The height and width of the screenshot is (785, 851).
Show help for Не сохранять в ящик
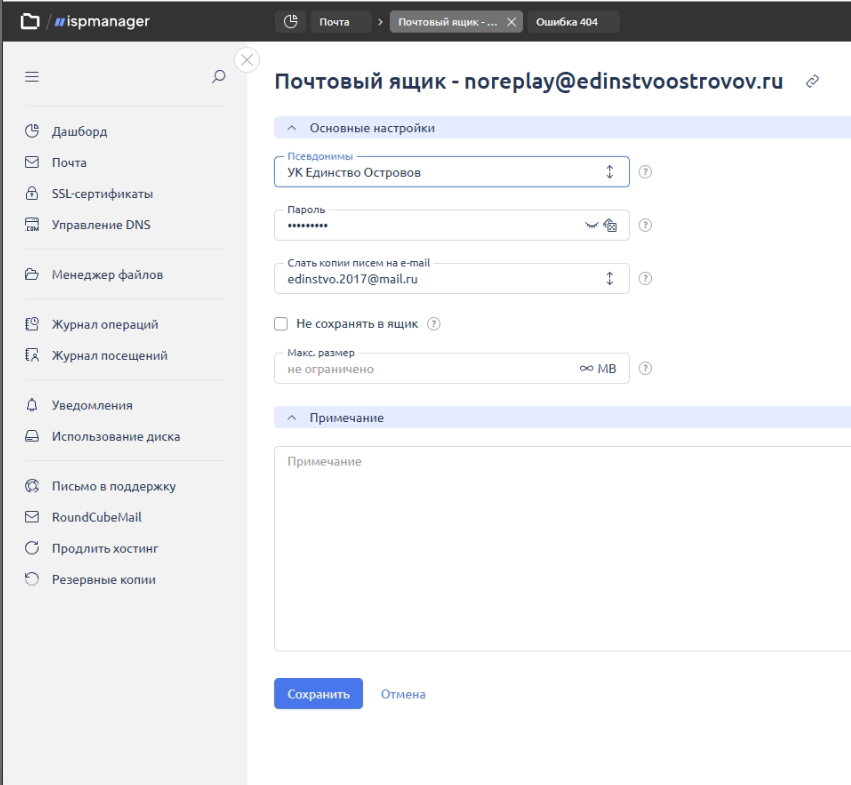click(x=433, y=324)
